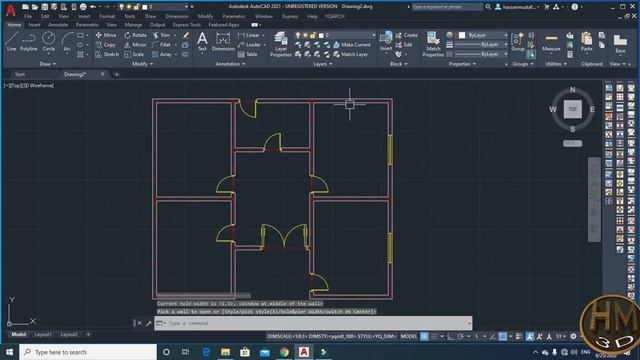Open AutoCAD from Windows taskbar
Image resolution: width=640 pixels, height=360 pixels.
(x=304, y=352)
